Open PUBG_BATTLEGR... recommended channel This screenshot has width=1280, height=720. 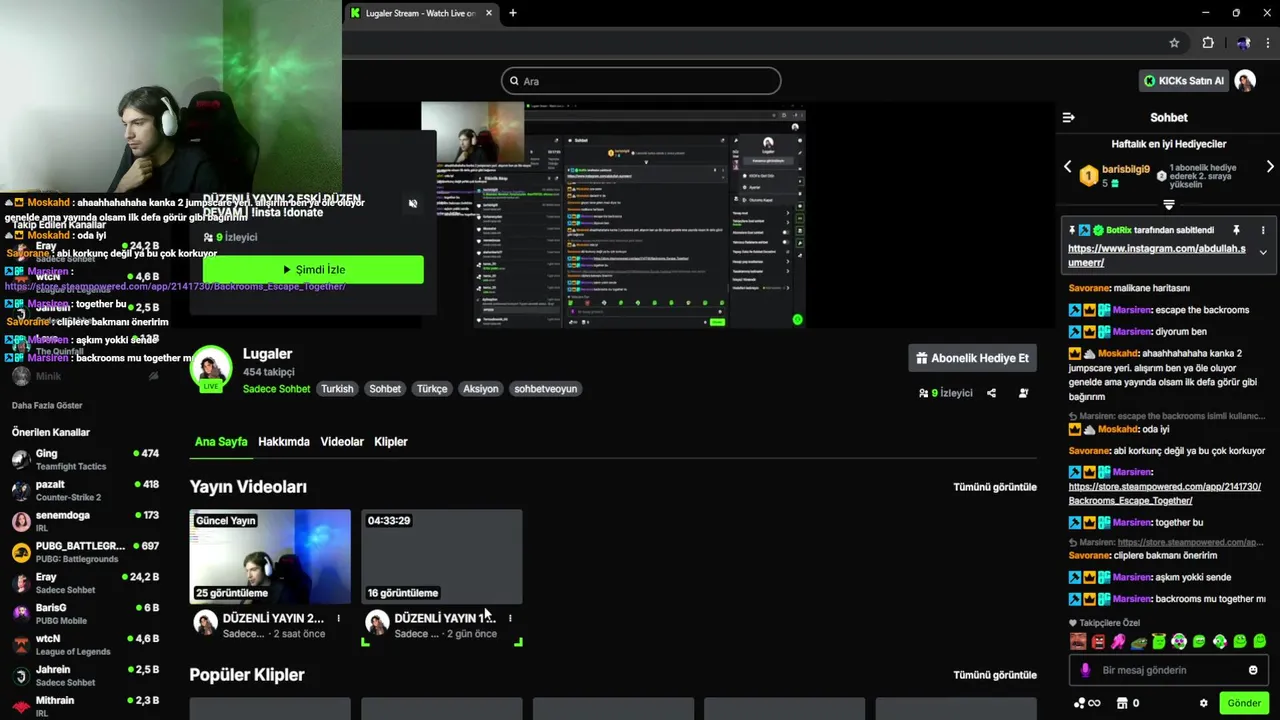85,552
